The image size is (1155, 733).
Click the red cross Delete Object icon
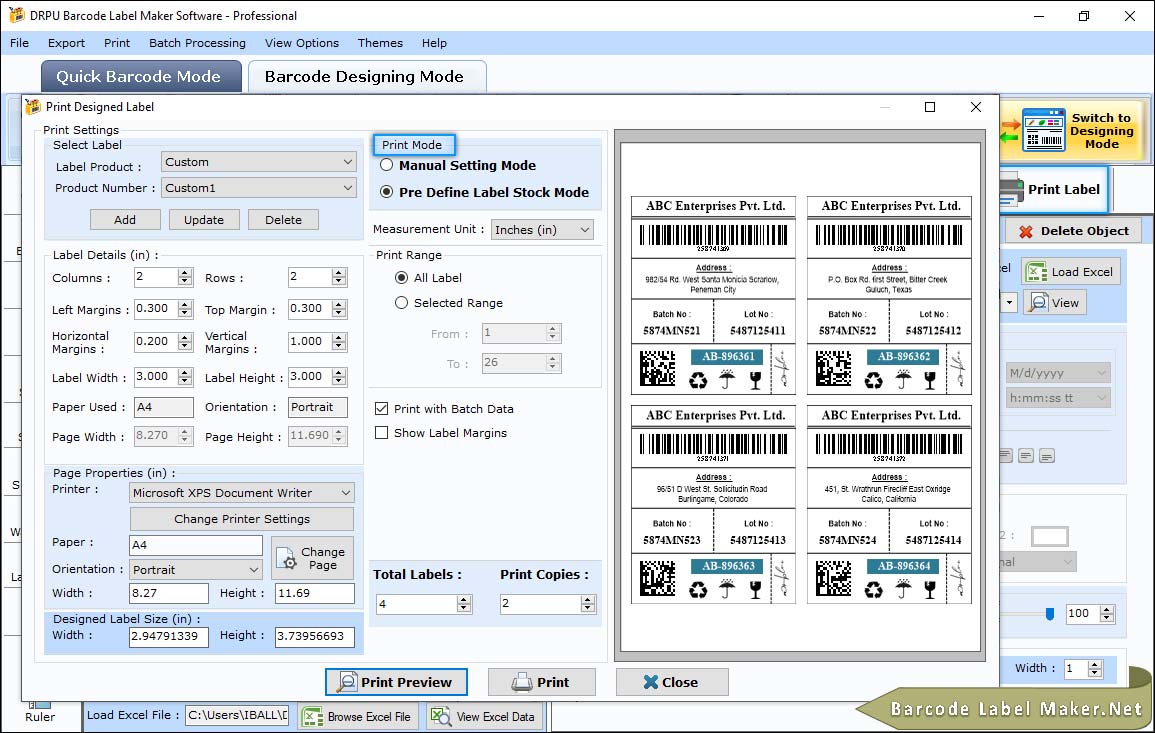point(1025,231)
